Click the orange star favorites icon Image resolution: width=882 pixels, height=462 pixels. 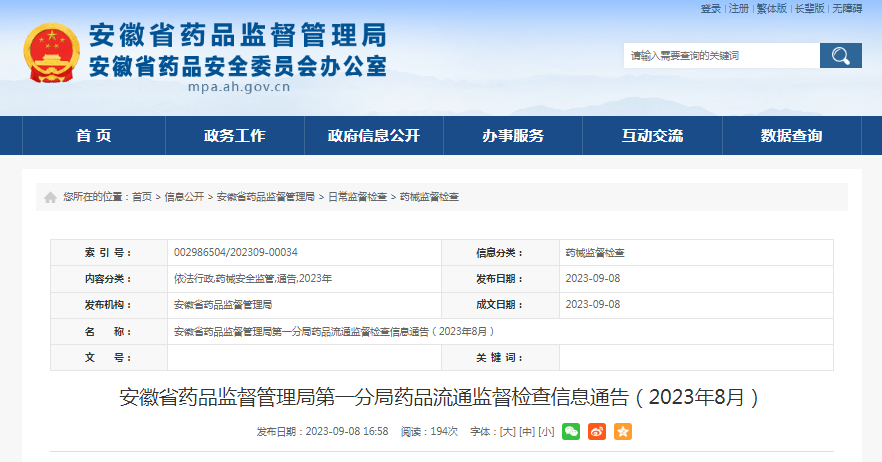623,432
